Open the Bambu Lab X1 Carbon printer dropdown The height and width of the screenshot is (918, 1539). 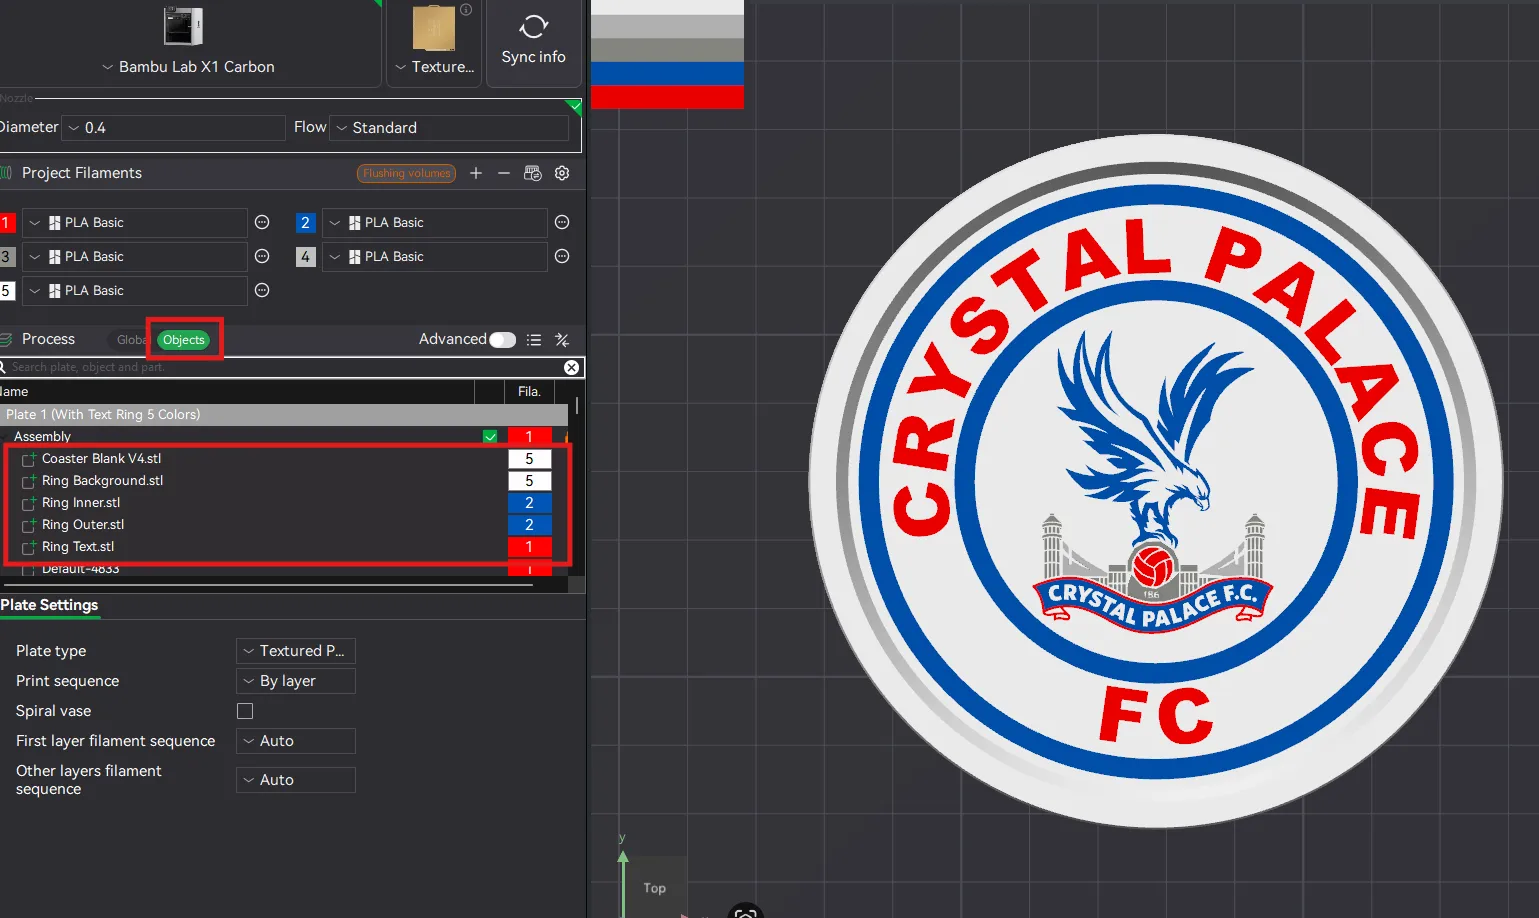tap(188, 67)
